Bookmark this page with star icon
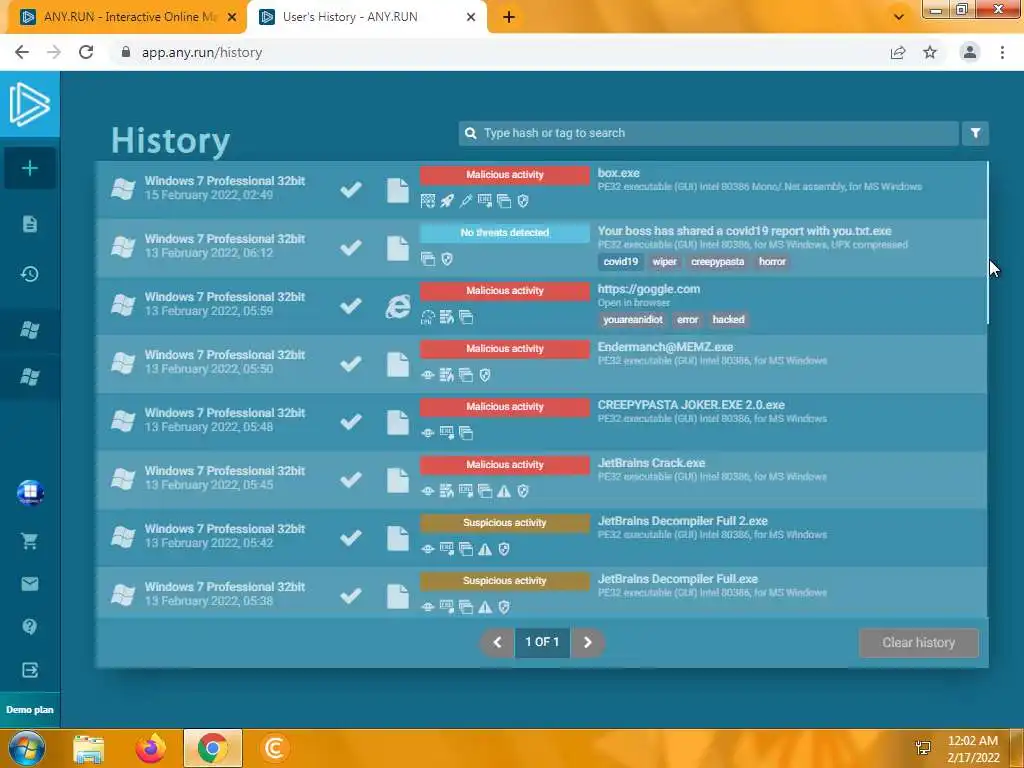1024x768 pixels. coord(930,52)
